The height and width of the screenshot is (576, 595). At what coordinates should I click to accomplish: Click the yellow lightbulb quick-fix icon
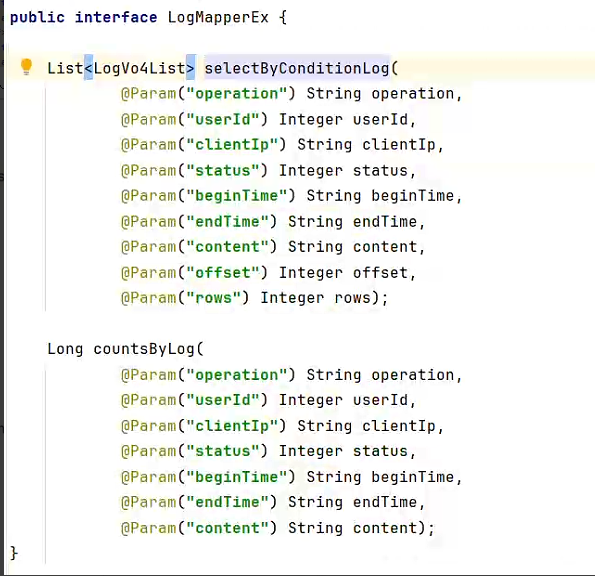click(26, 67)
